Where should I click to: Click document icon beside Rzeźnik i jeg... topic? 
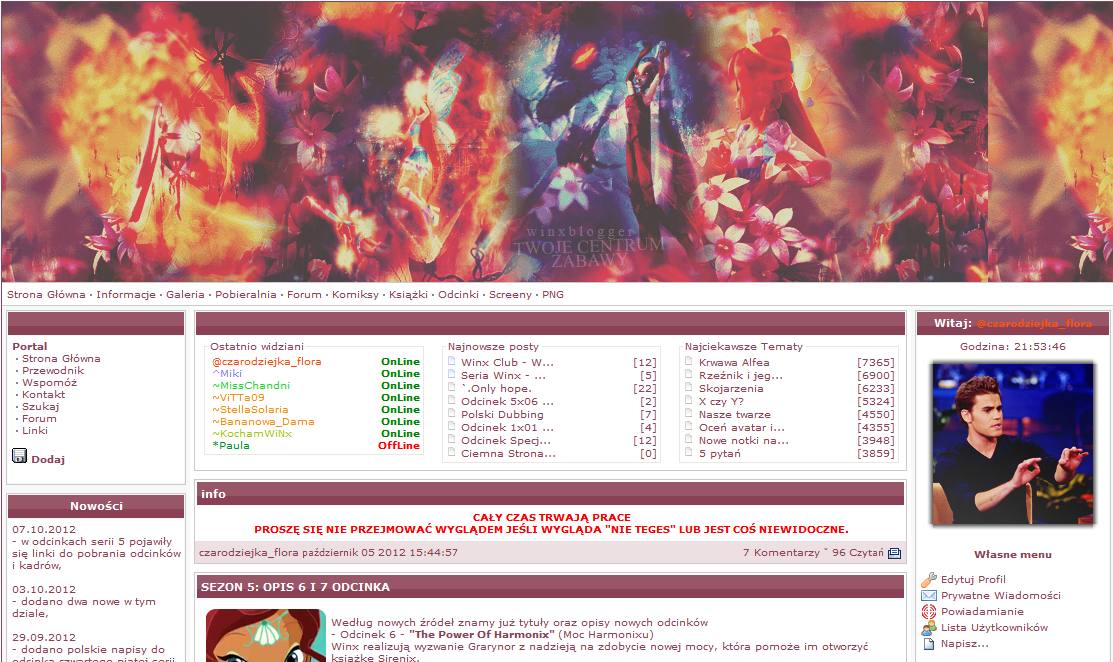(689, 374)
